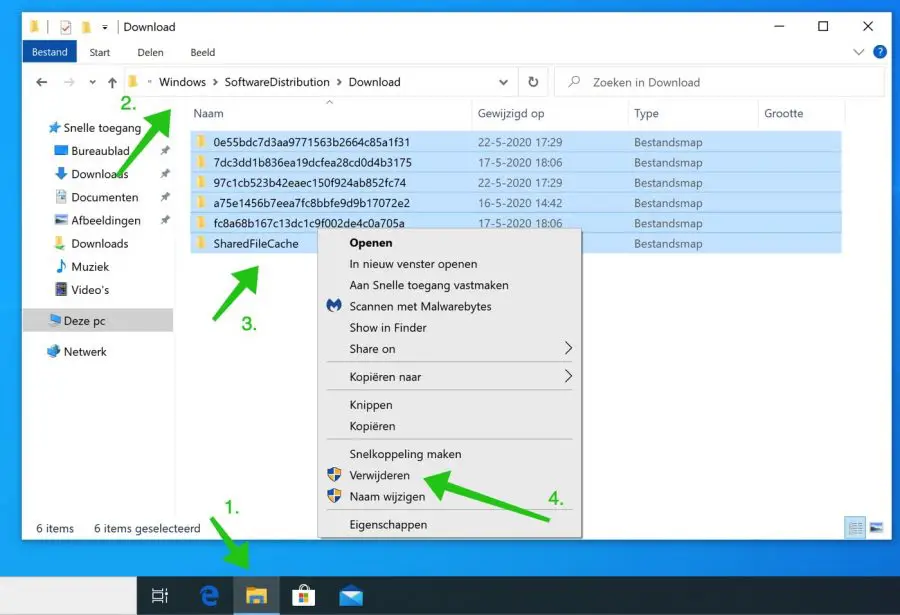The width and height of the screenshot is (900, 615).
Task: Sort by the Grootte column header
Action: 783,113
